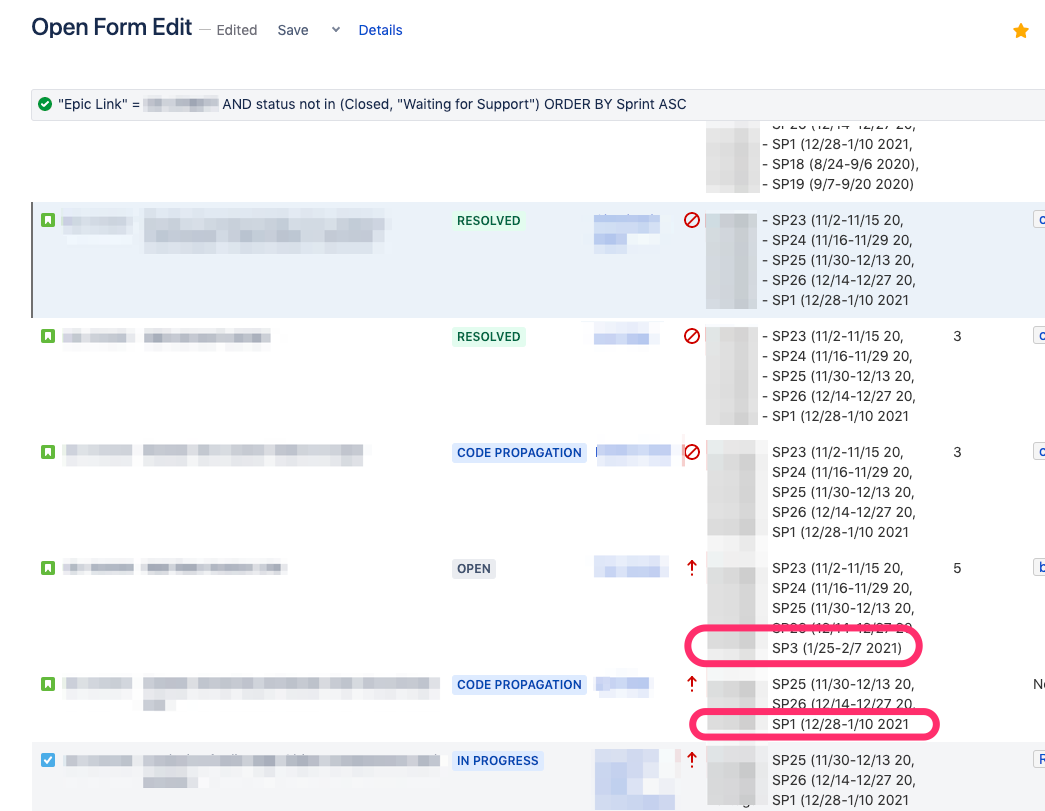This screenshot has width=1045, height=811.
Task: Click the green valid-query check icon
Action: [x=45, y=104]
